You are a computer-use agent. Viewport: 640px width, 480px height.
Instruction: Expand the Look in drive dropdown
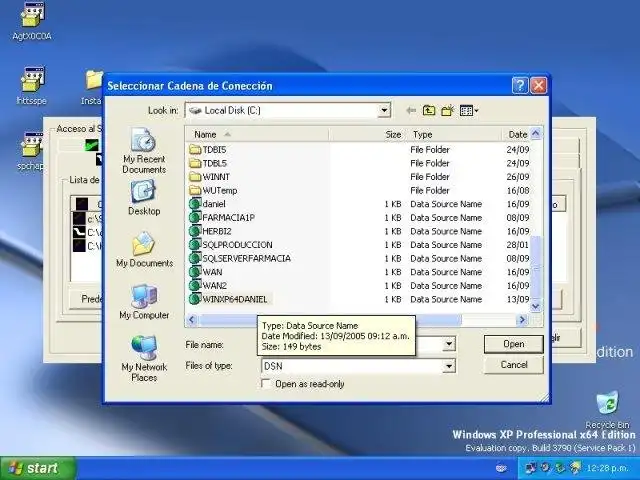point(384,110)
